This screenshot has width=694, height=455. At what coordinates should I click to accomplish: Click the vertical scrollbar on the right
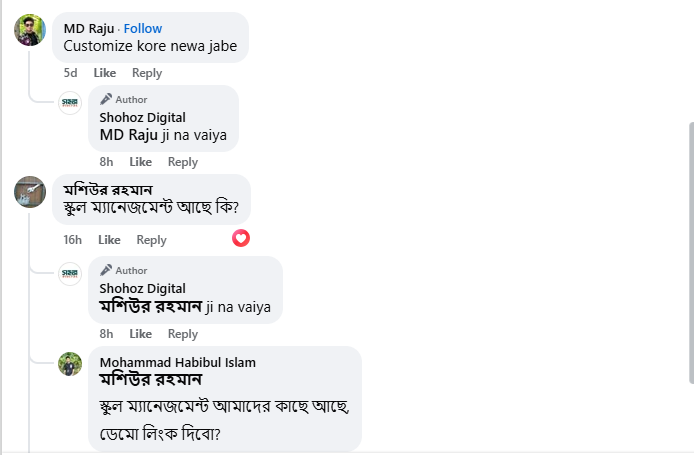pos(689,250)
